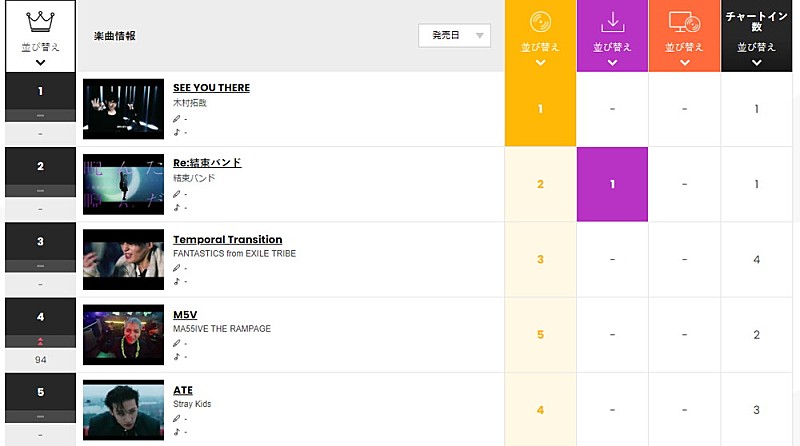The height and width of the screenshot is (446, 800).
Task: Sort by the orange streaming column
Action: pos(684,54)
